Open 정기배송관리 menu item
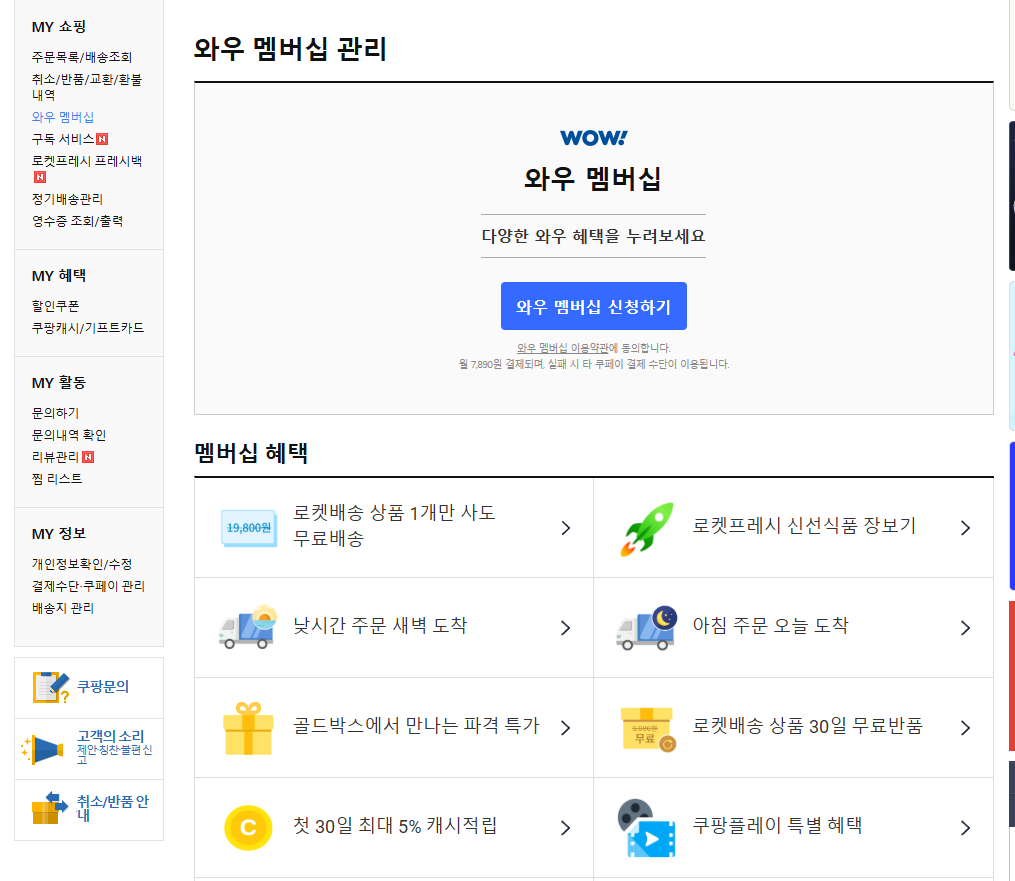This screenshot has height=881, width=1015. (67, 199)
